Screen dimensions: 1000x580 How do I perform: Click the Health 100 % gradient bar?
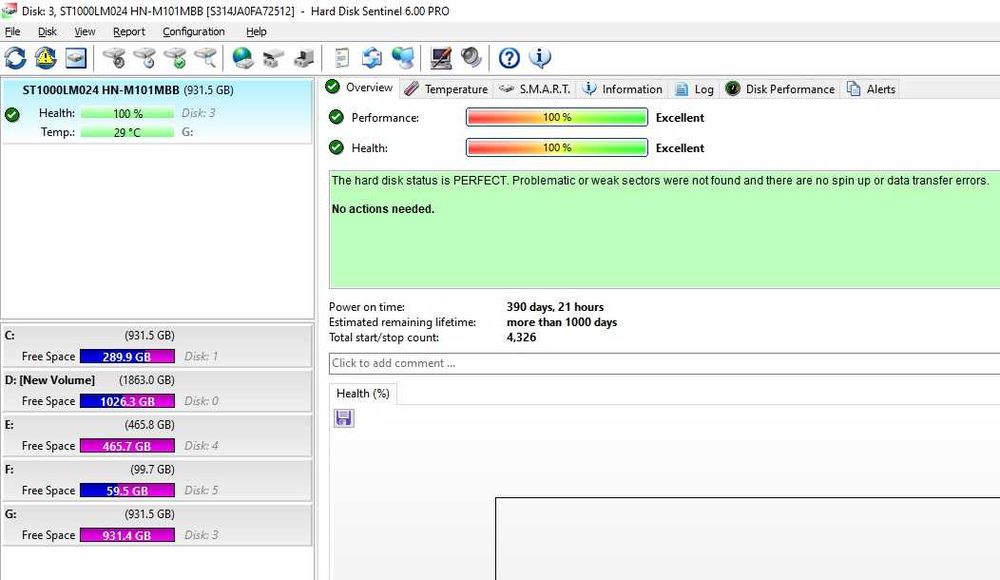tap(557, 147)
